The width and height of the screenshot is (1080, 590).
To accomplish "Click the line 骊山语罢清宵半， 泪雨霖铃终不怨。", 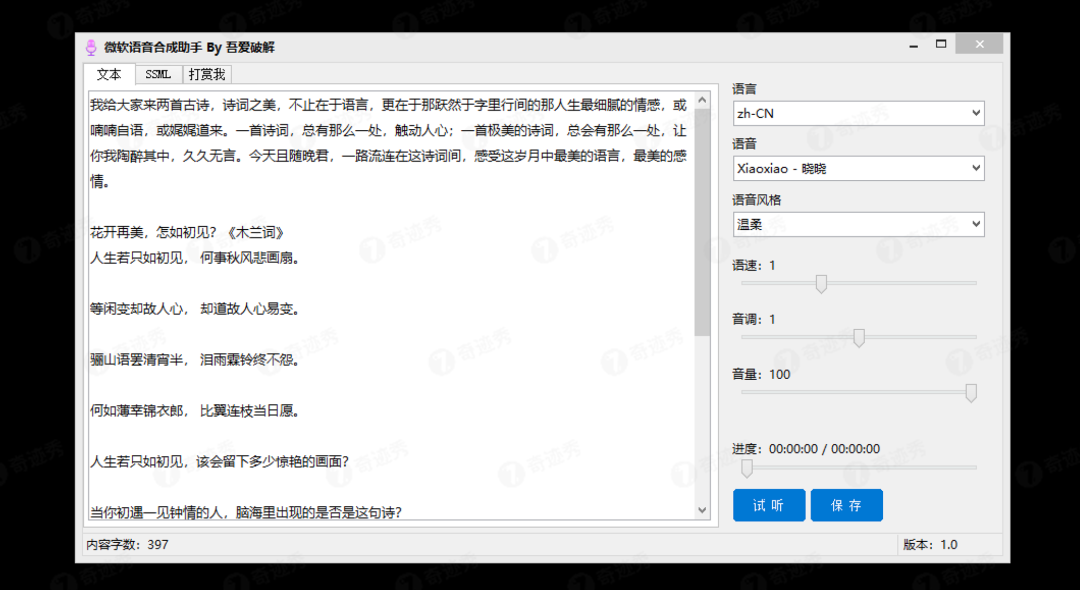I will click(x=195, y=360).
